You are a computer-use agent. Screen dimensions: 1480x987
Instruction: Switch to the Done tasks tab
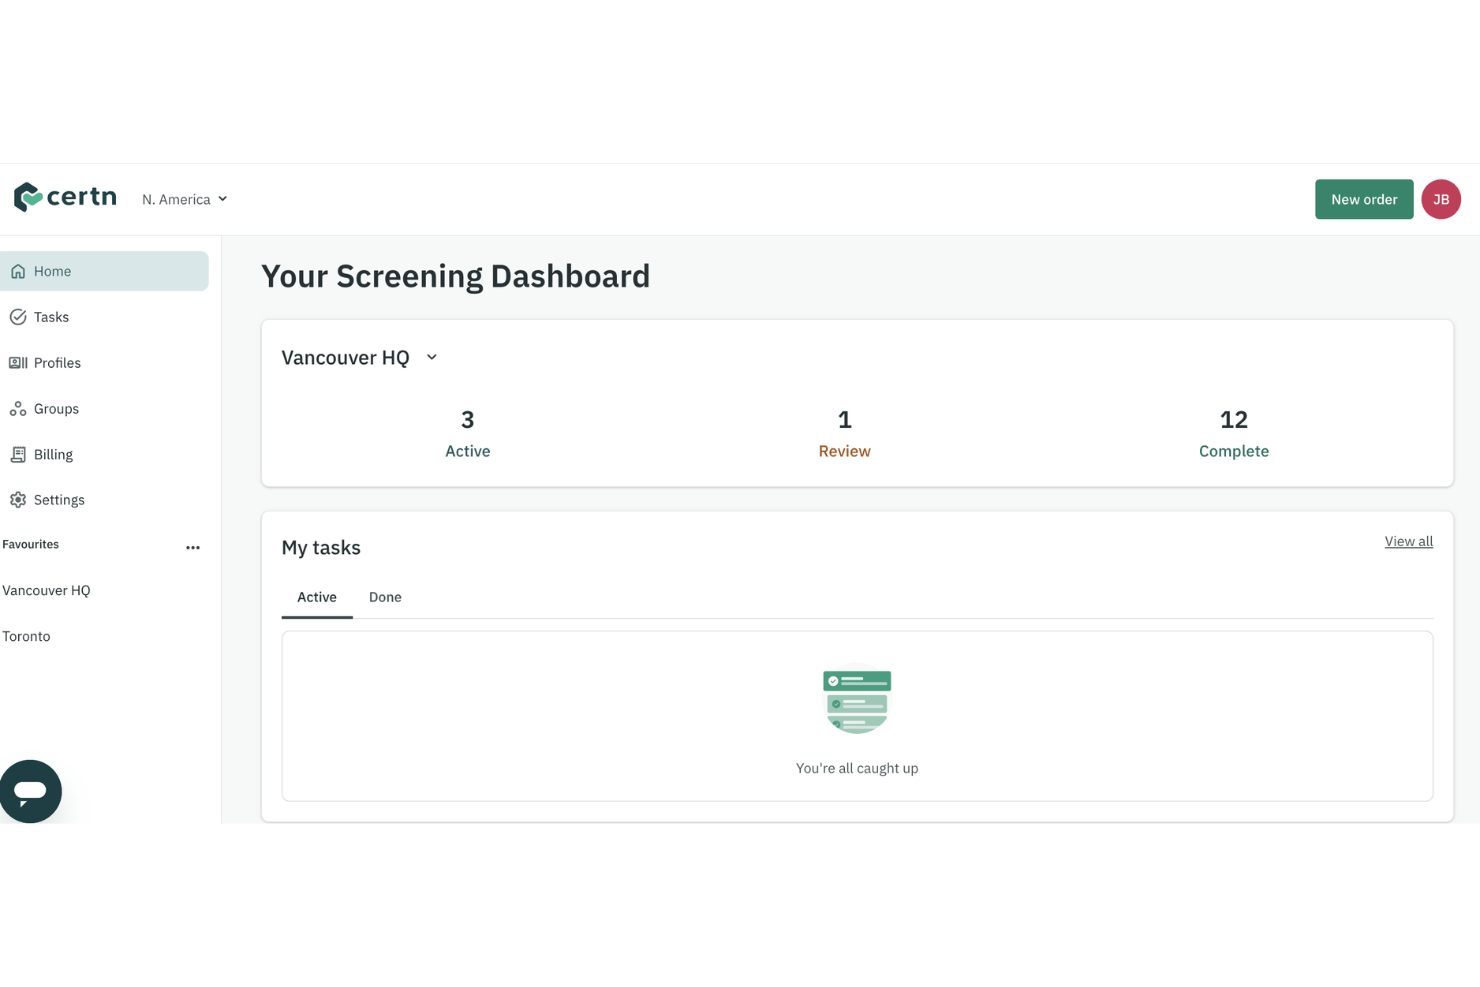pos(385,597)
